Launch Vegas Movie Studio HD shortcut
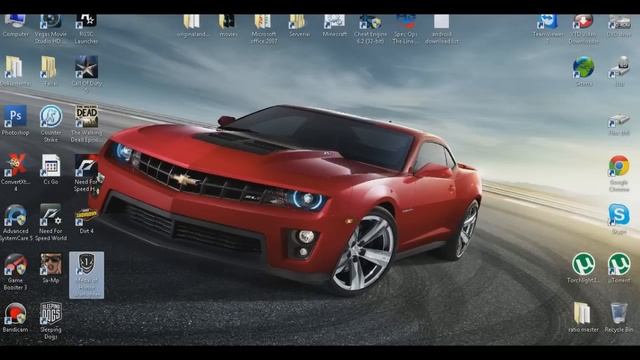This screenshot has height=360, width=640. (x=51, y=29)
